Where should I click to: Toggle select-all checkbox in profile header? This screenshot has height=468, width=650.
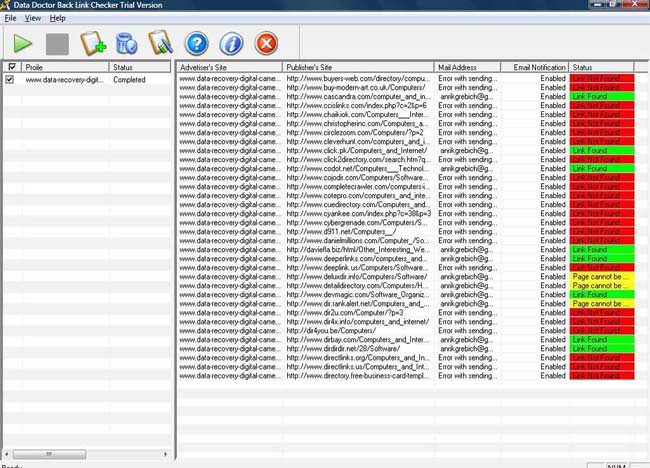point(12,67)
